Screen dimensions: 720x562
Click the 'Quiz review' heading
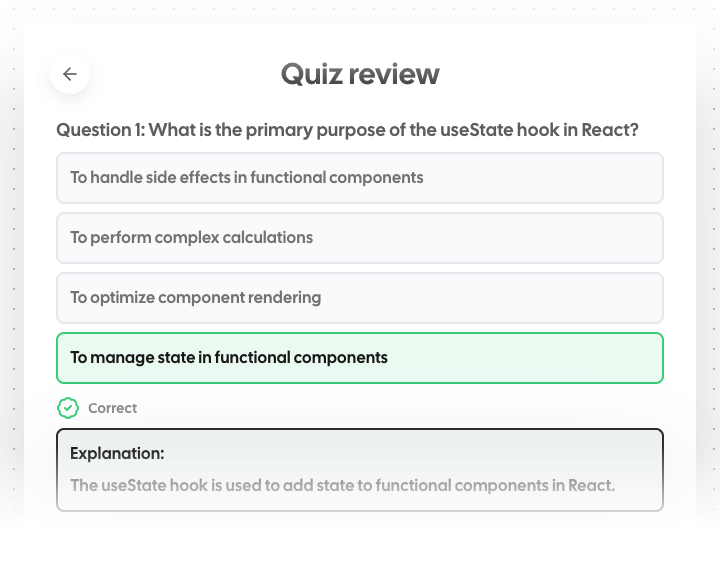(360, 74)
